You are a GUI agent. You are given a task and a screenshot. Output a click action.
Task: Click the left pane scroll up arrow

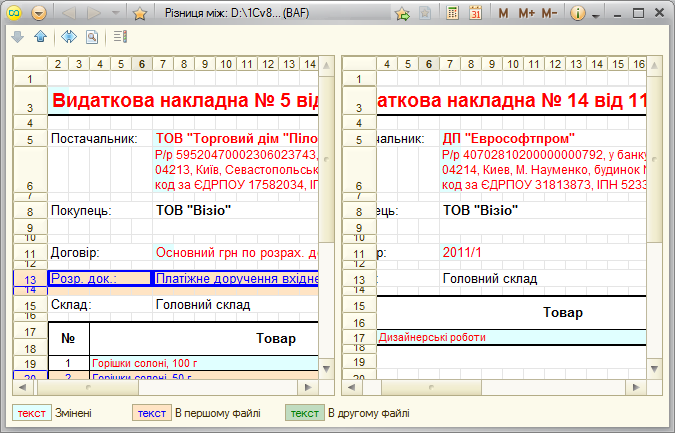click(x=326, y=65)
